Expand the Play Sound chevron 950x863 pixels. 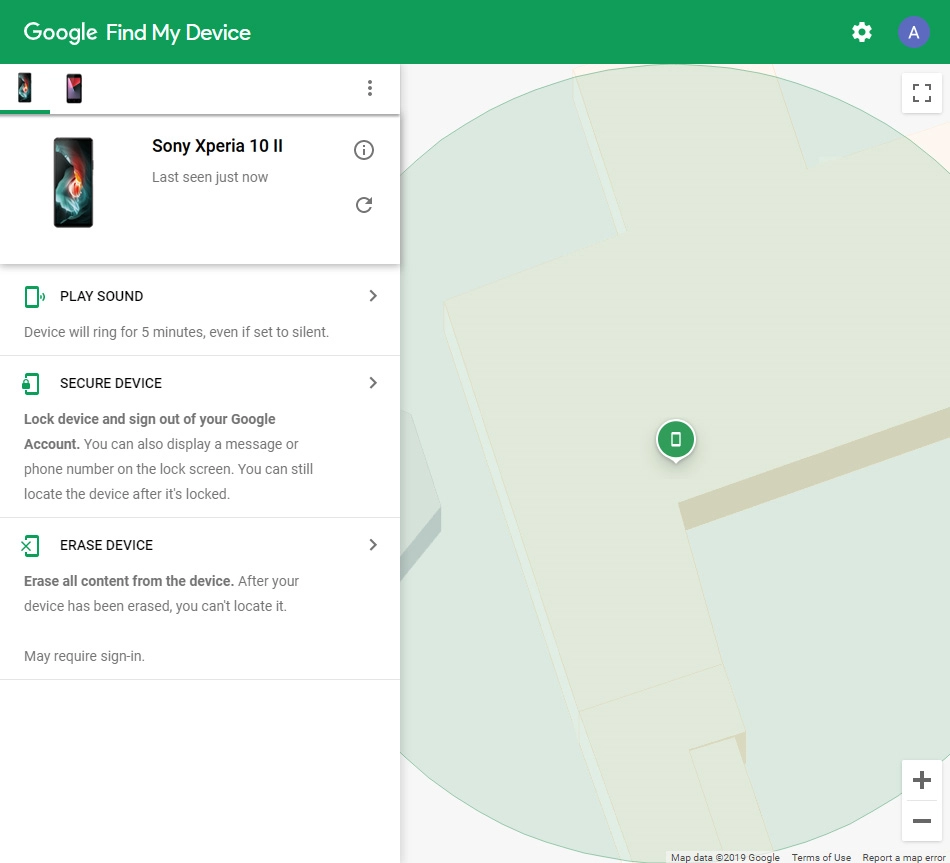tap(373, 296)
